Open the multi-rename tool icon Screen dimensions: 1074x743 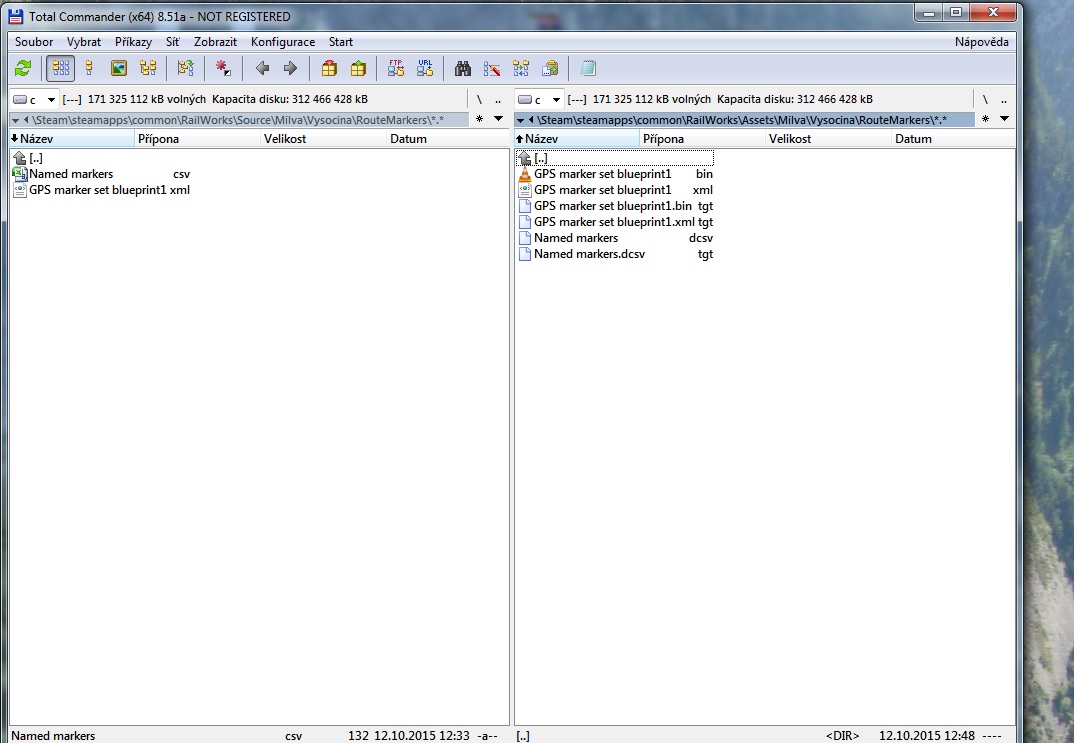(492, 68)
